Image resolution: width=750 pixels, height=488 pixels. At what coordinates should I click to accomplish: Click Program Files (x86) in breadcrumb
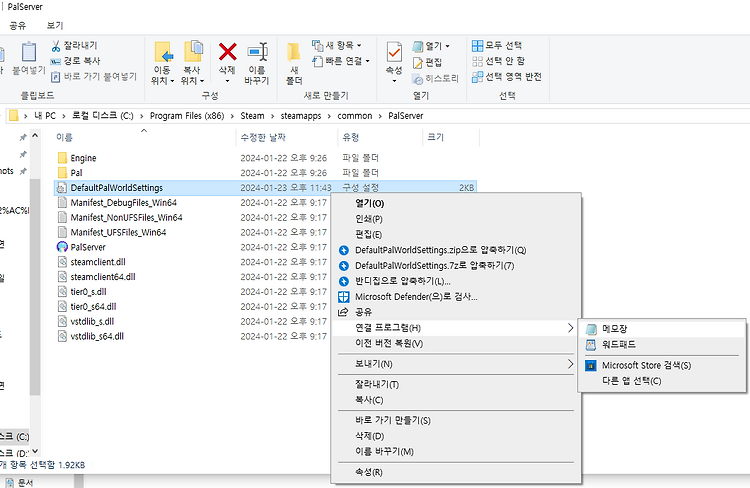187,116
